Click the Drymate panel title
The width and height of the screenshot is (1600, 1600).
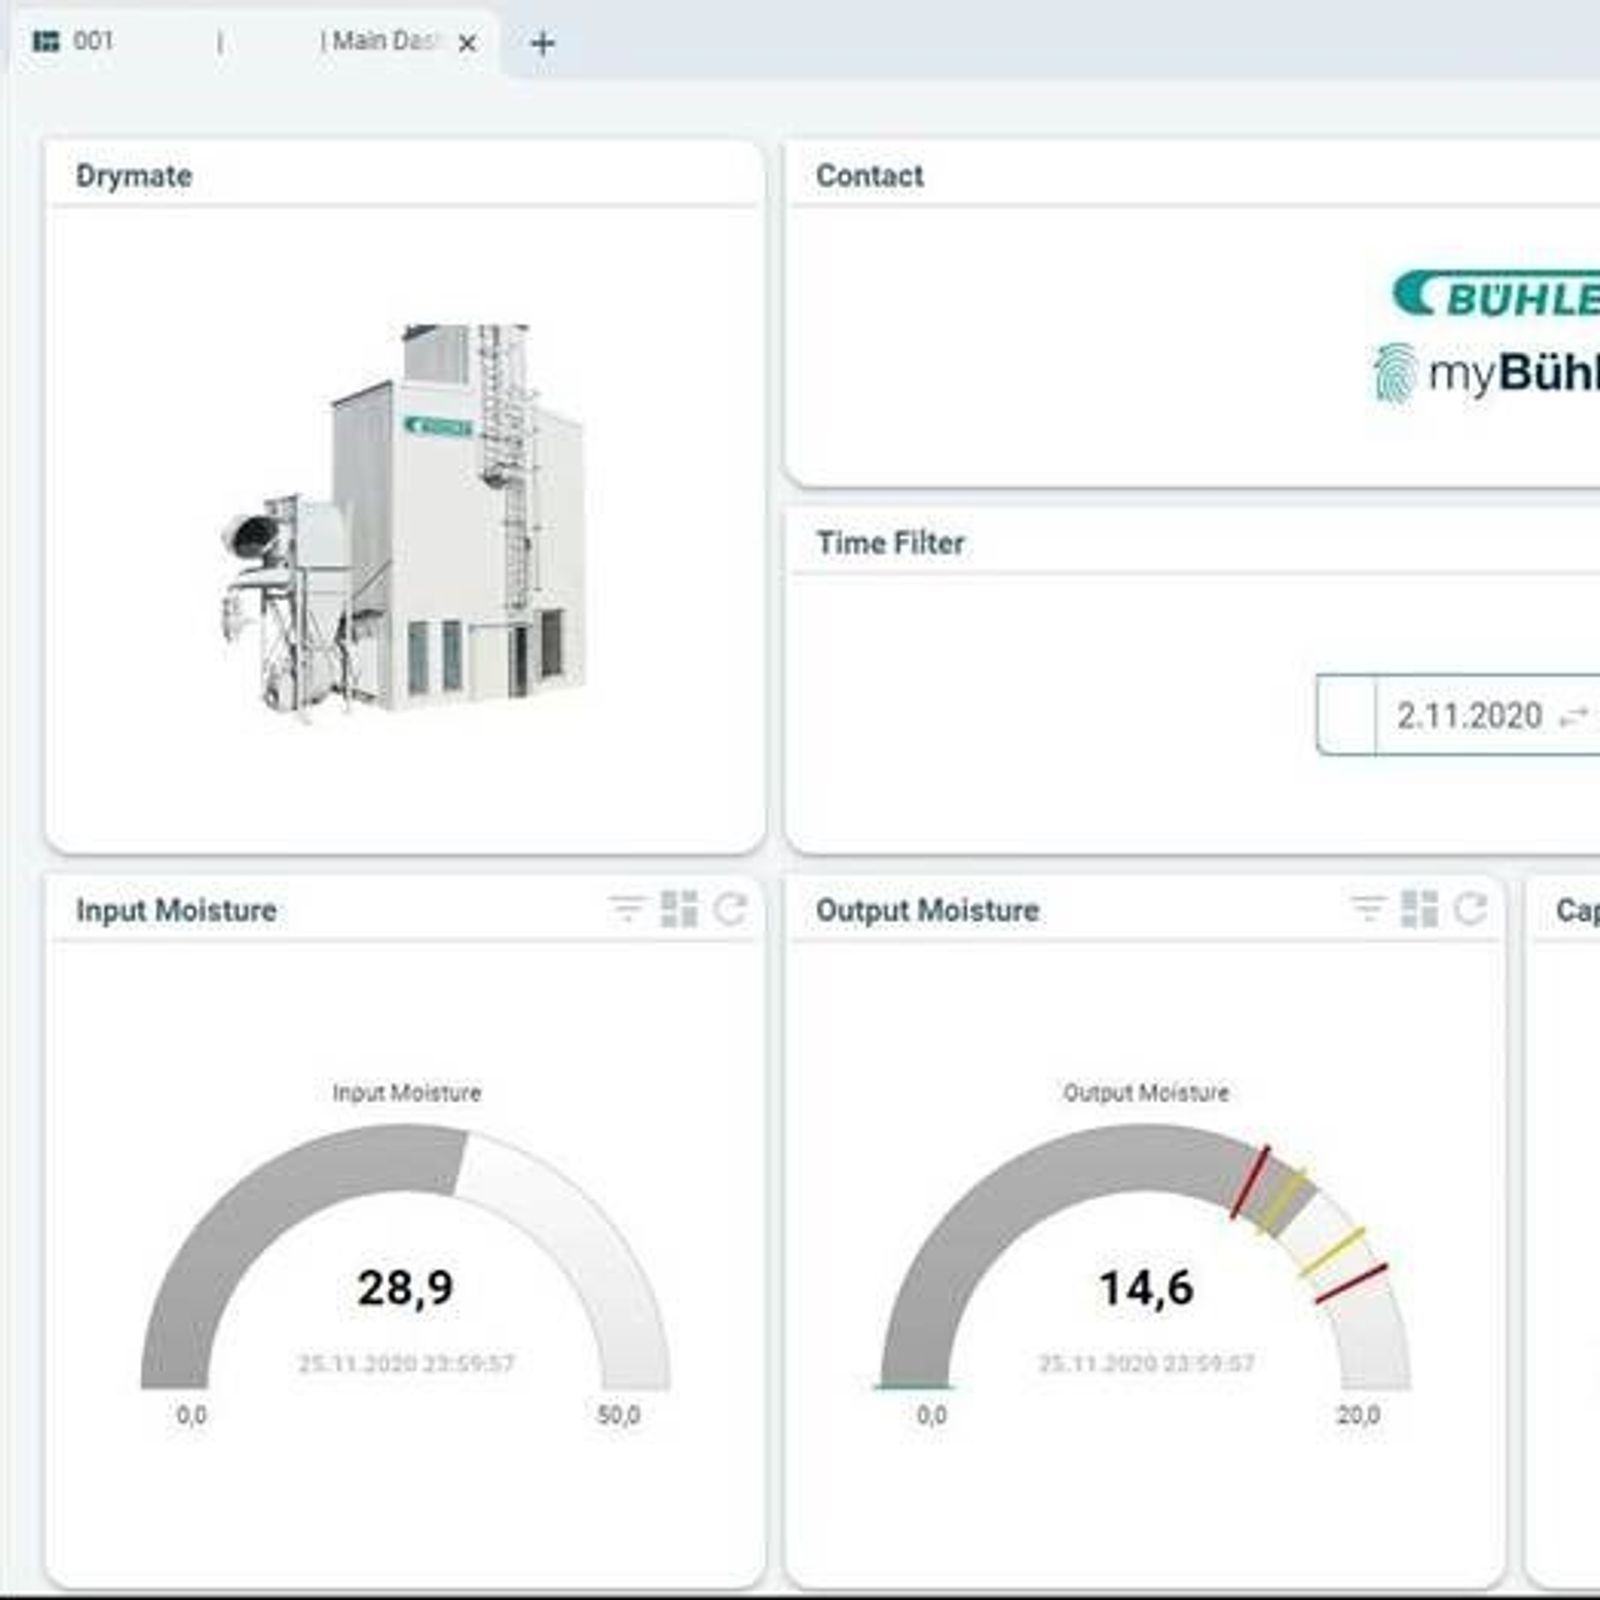[x=134, y=176]
